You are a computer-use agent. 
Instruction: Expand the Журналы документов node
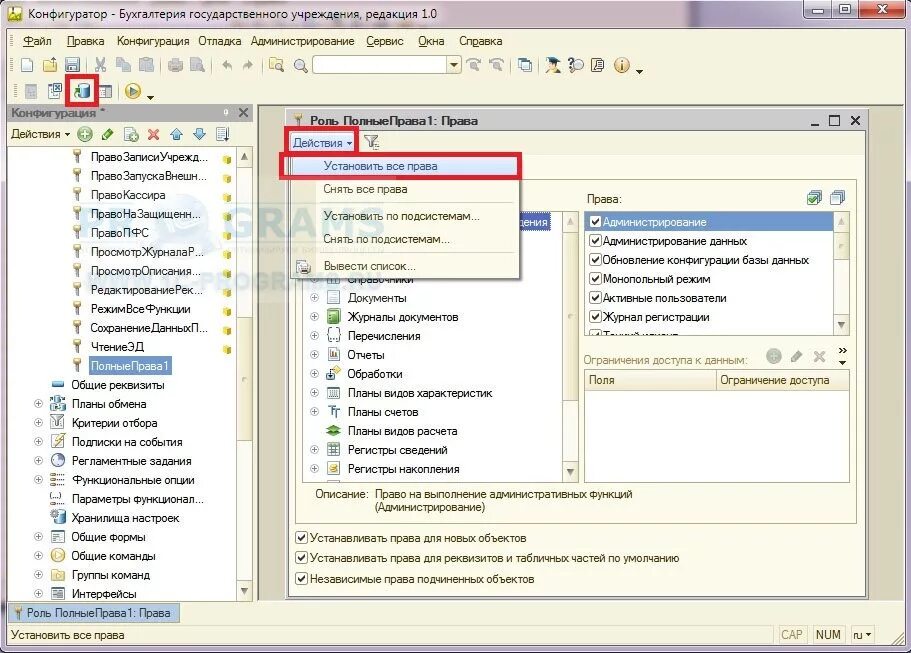(x=314, y=317)
